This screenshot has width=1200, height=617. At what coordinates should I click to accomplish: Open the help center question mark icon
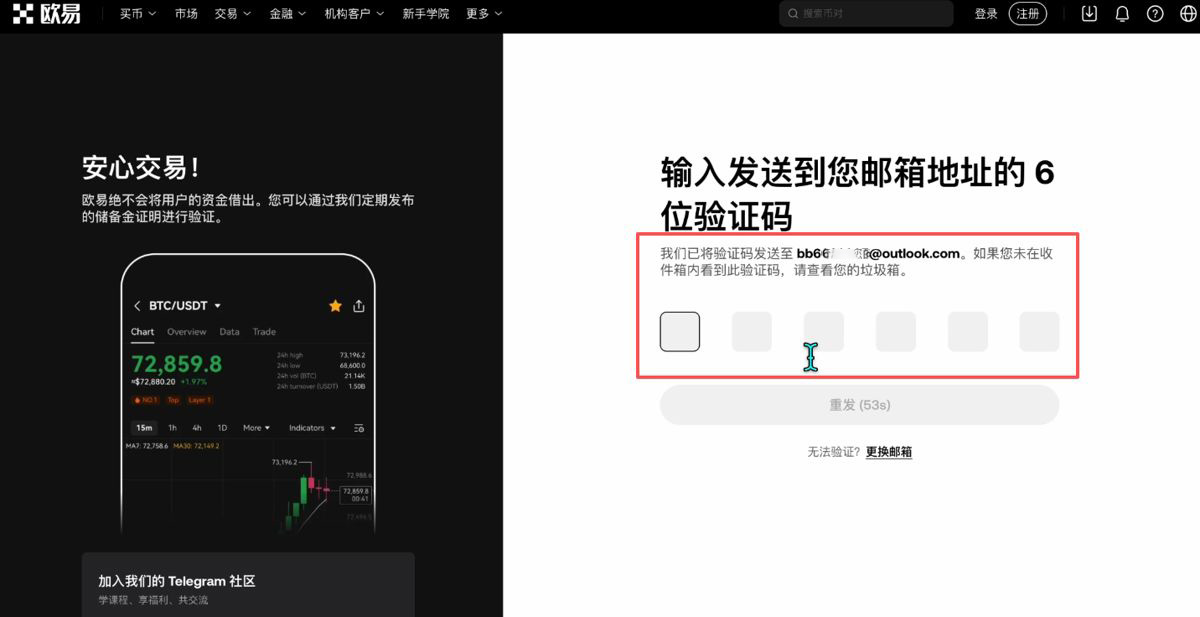click(1155, 13)
